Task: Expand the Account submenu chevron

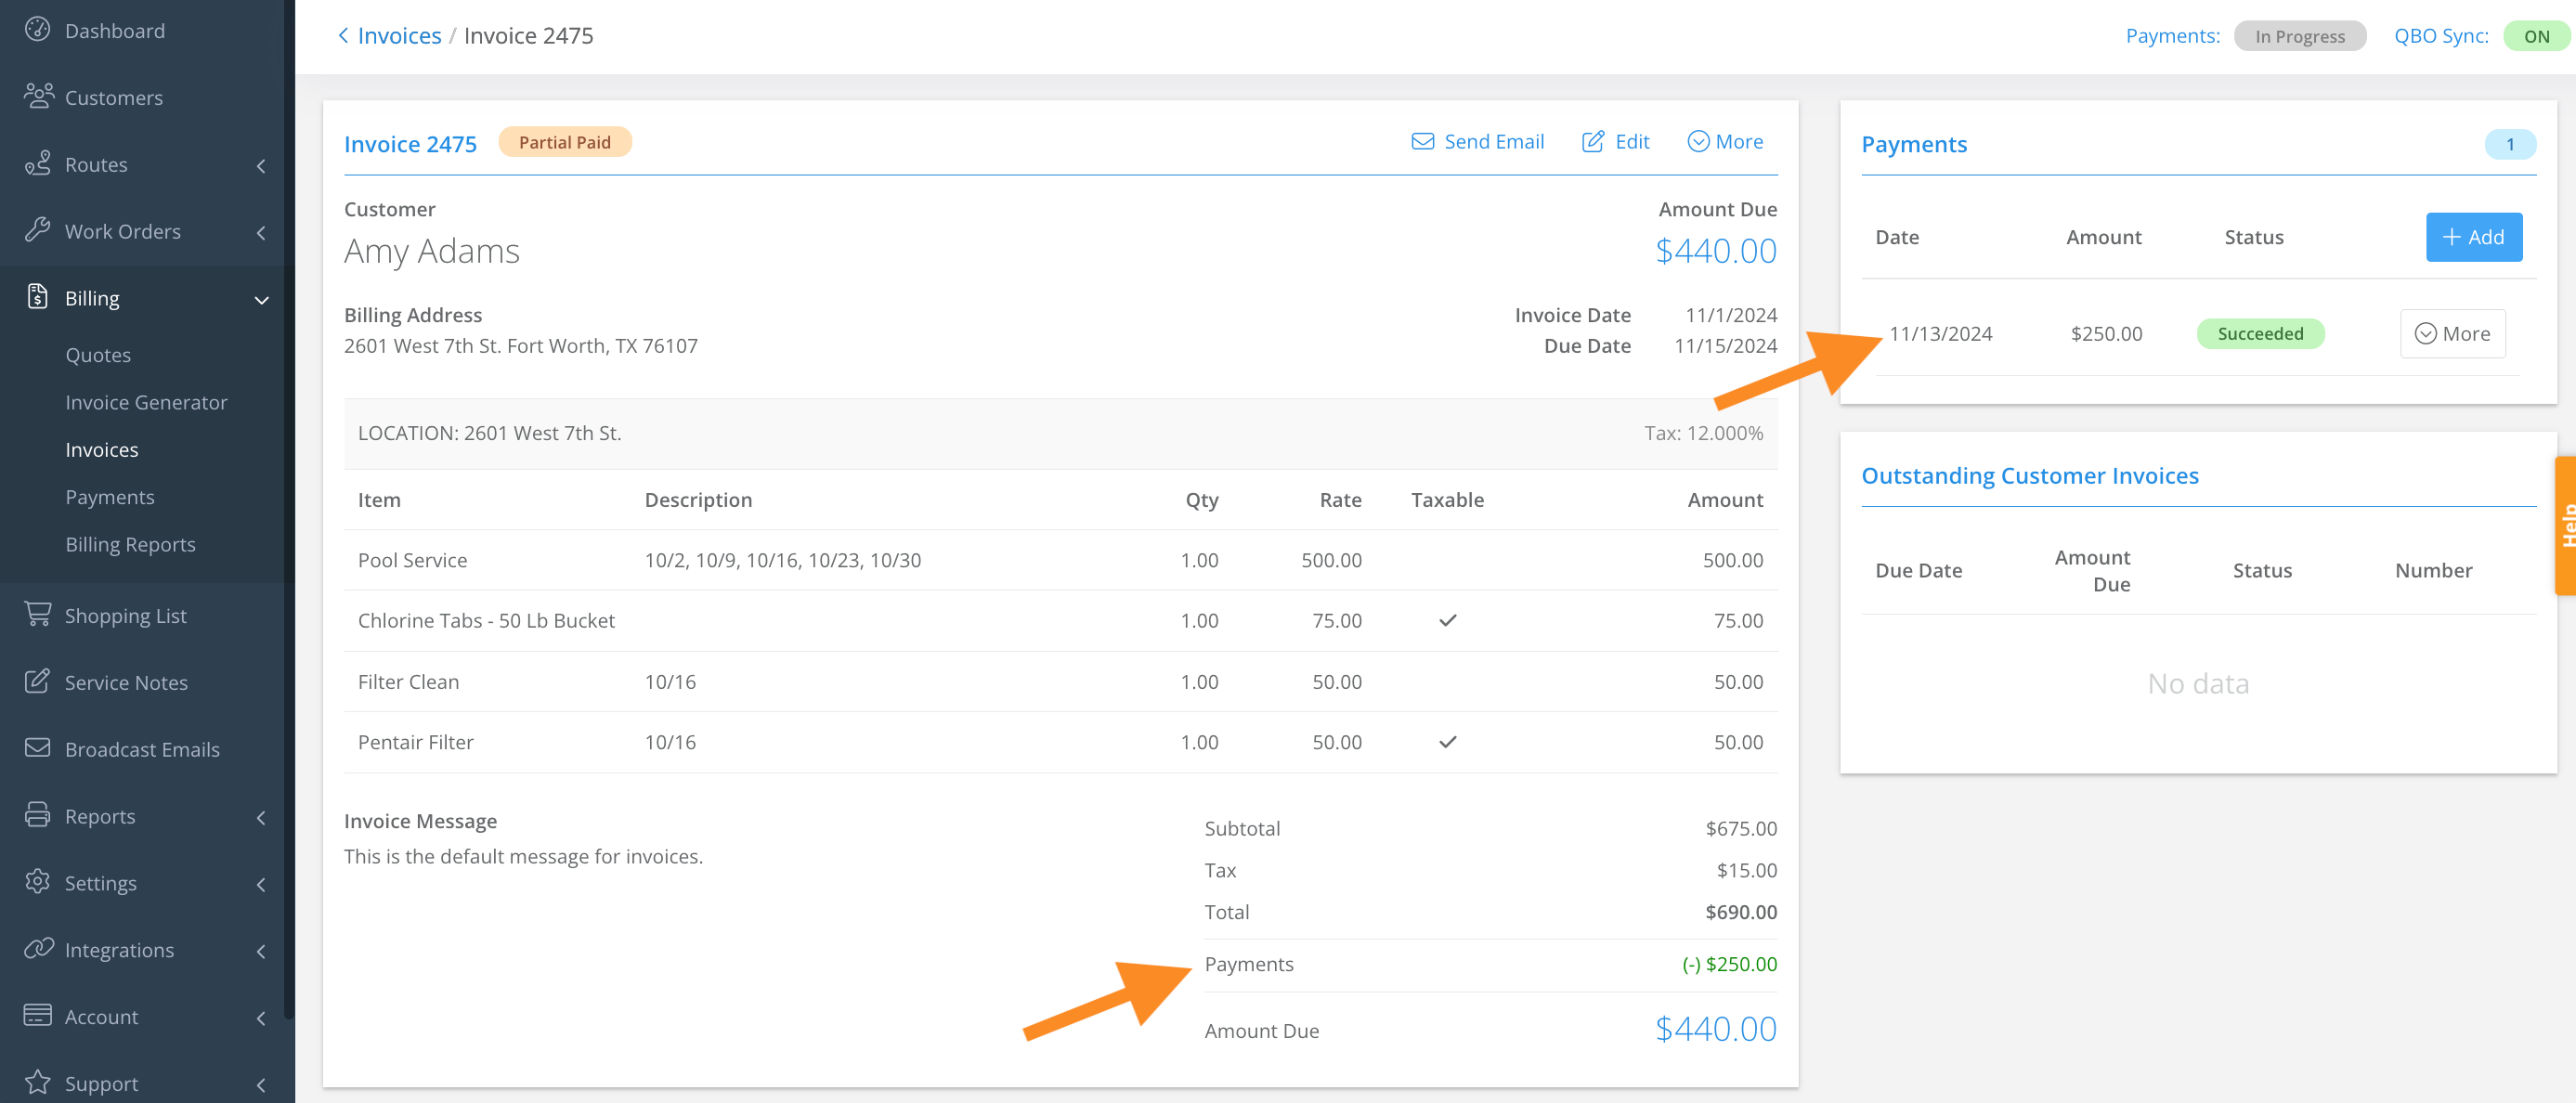Action: click(261, 1018)
